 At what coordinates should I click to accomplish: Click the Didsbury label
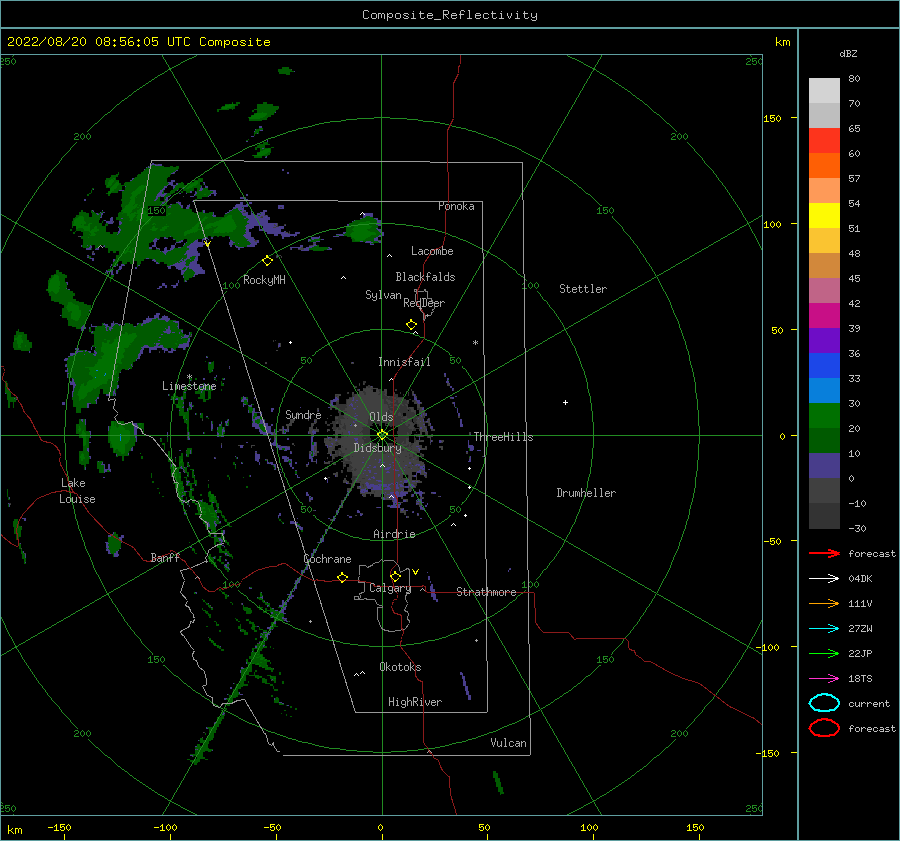tap(377, 448)
